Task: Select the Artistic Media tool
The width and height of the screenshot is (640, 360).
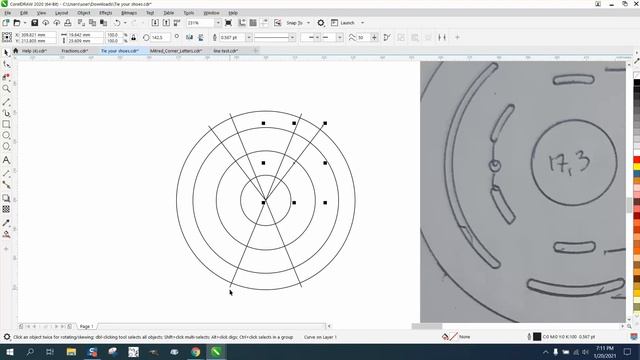Action: (6, 113)
